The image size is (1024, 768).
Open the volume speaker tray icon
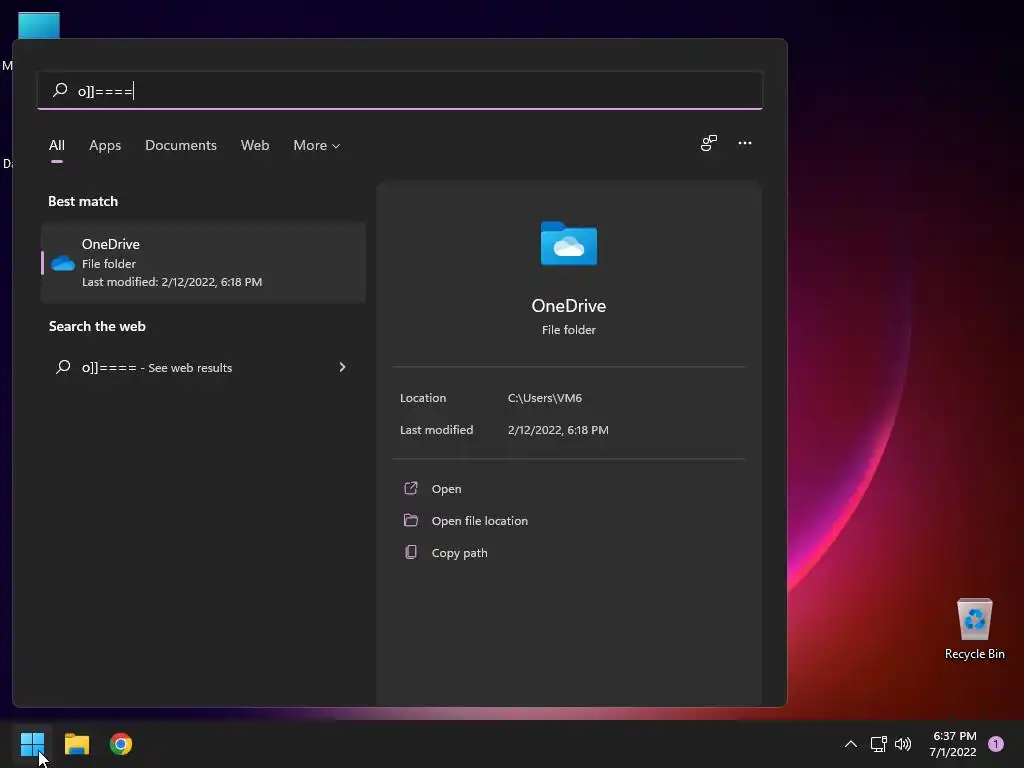903,744
